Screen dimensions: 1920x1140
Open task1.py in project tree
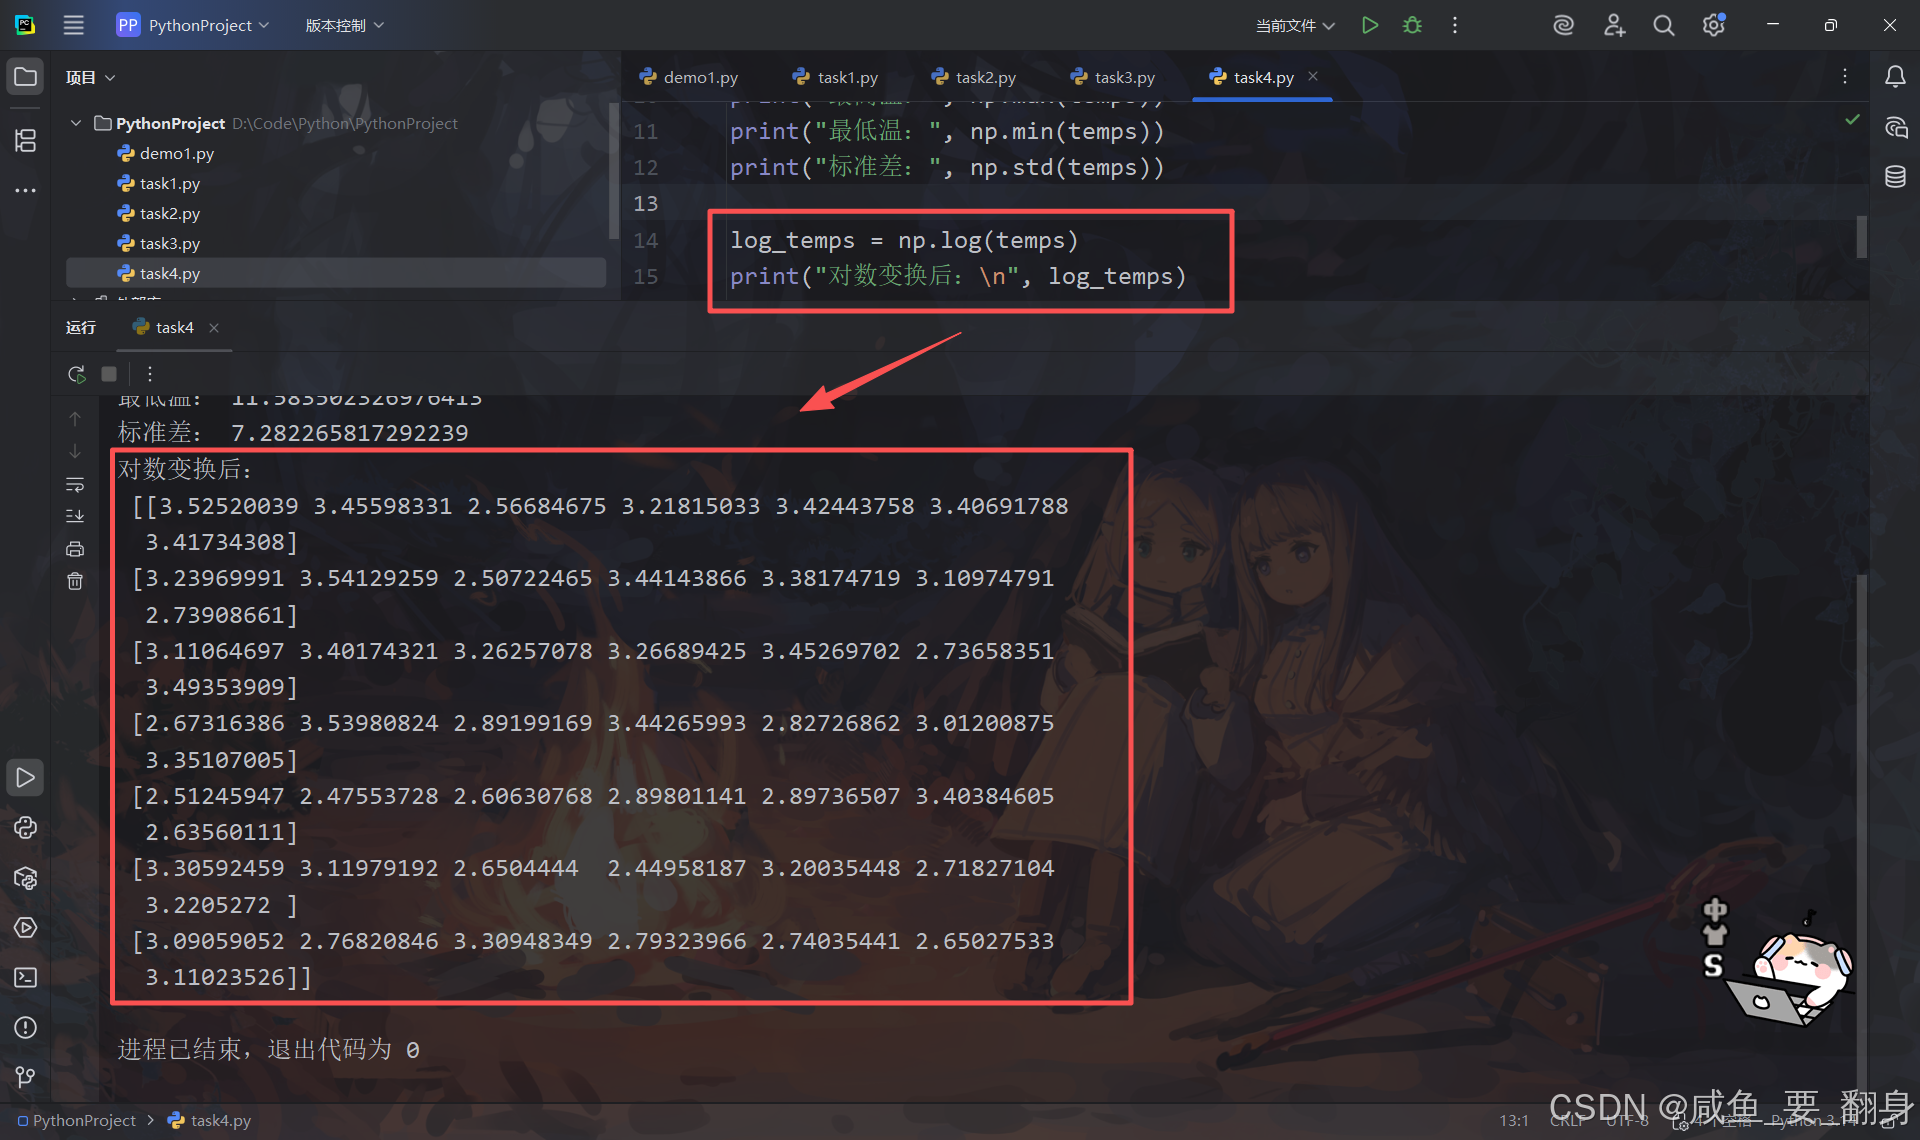[169, 183]
